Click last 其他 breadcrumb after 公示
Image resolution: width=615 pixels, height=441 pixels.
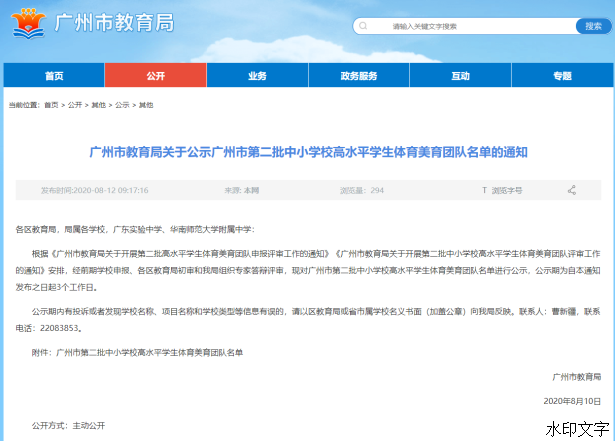click(146, 105)
